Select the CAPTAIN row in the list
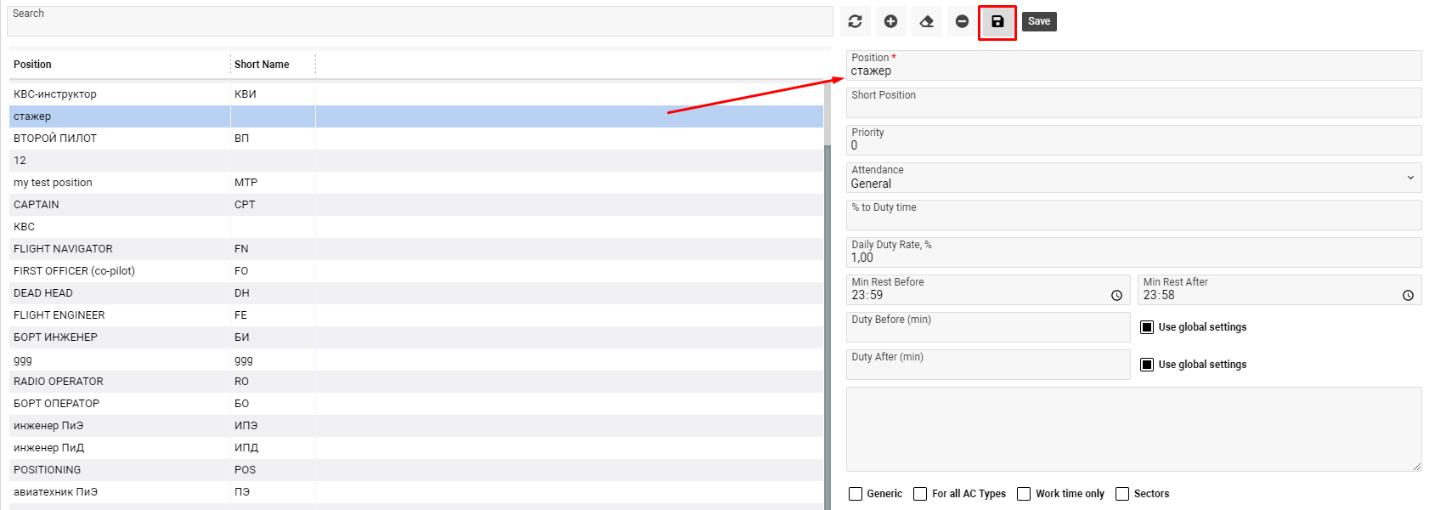 37,205
